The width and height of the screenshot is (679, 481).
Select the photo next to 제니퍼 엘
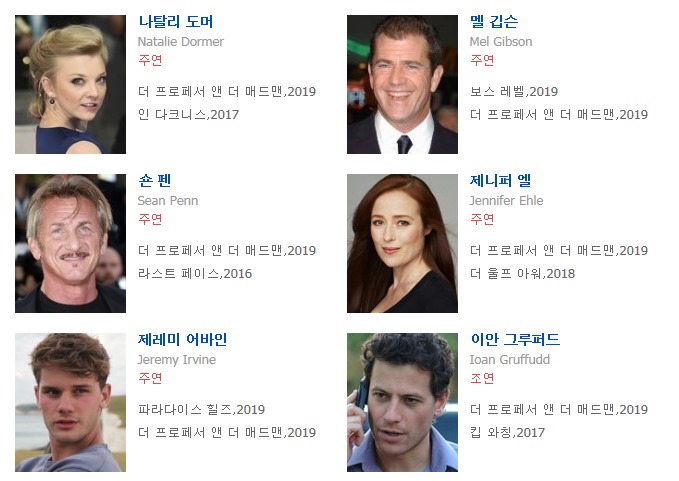coord(402,243)
